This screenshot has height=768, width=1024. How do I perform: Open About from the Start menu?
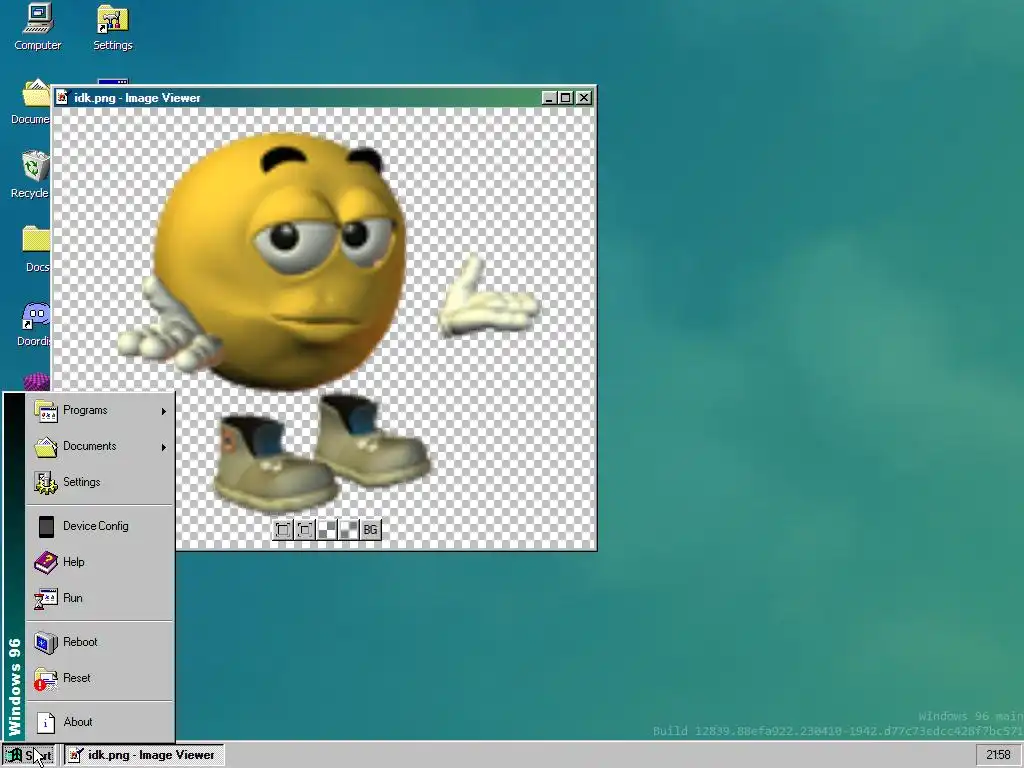pyautogui.click(x=100, y=722)
